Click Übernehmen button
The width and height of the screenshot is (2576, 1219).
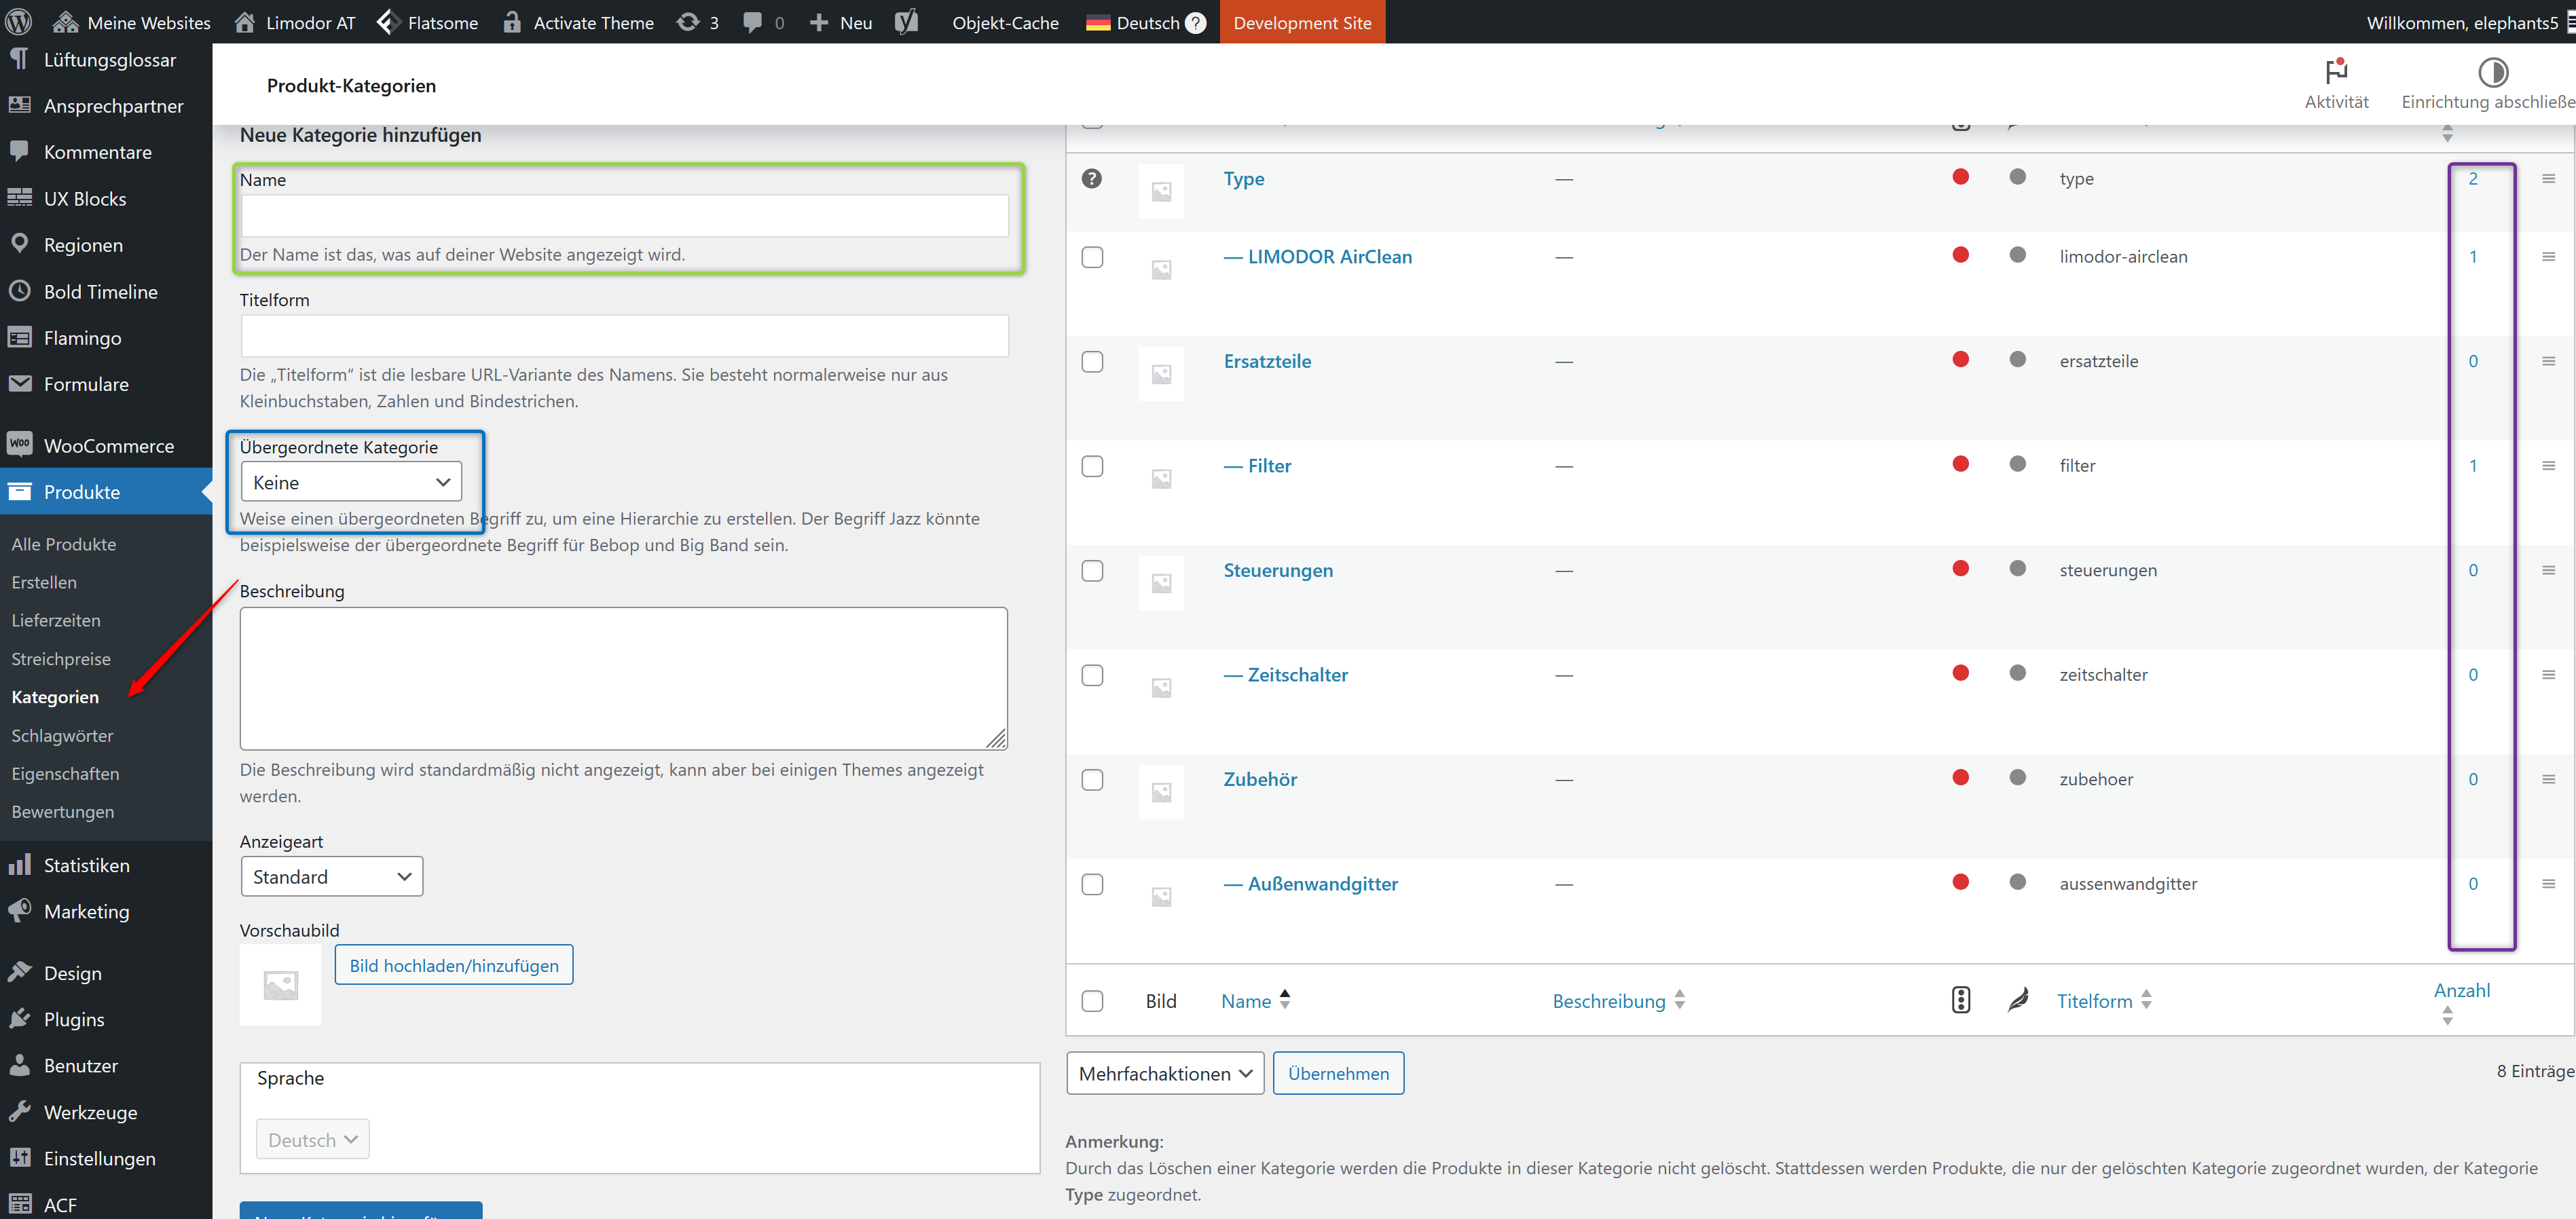(1338, 1073)
